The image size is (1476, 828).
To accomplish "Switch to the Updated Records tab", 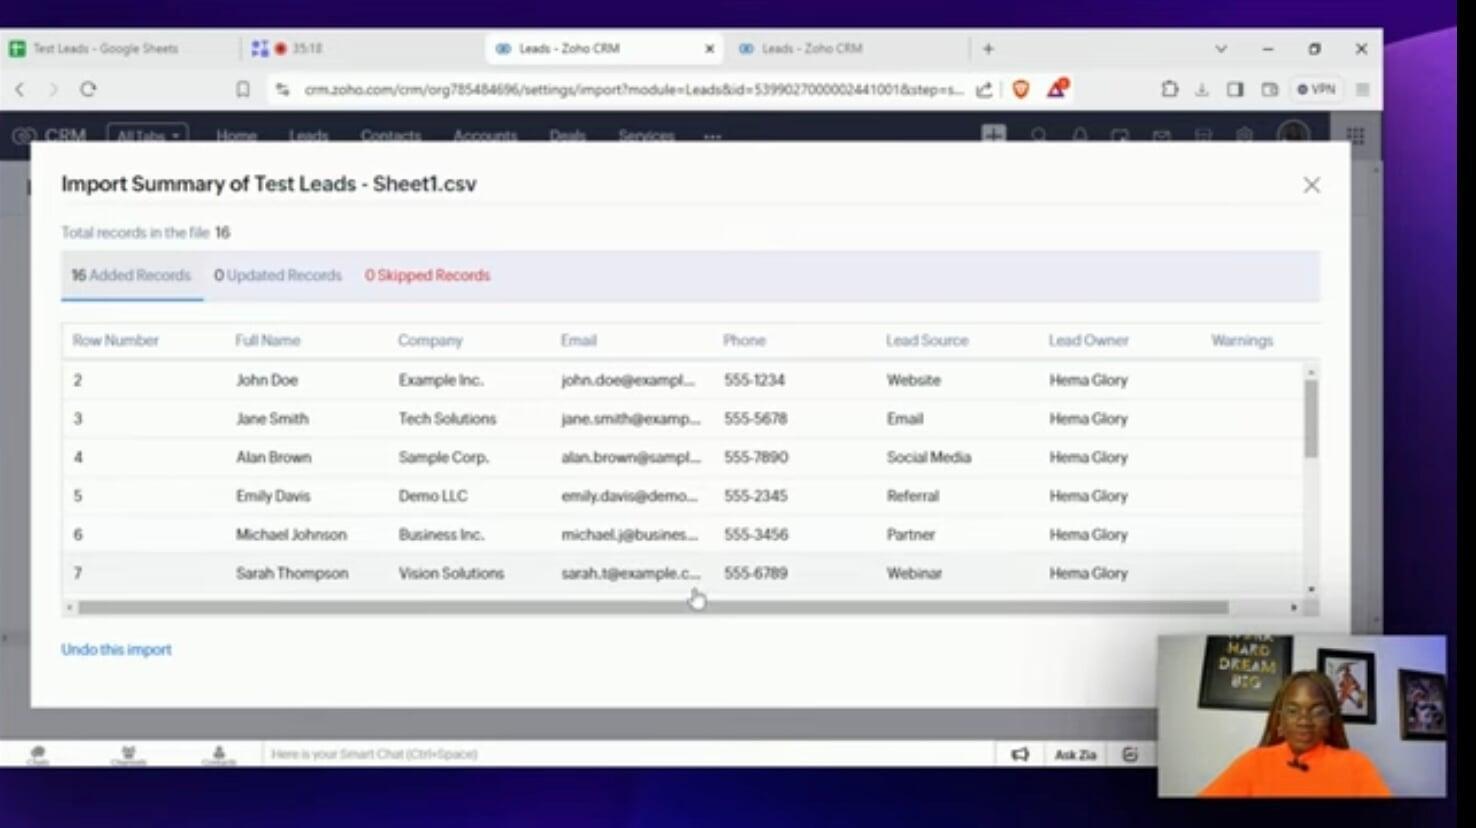I will 278,275.
